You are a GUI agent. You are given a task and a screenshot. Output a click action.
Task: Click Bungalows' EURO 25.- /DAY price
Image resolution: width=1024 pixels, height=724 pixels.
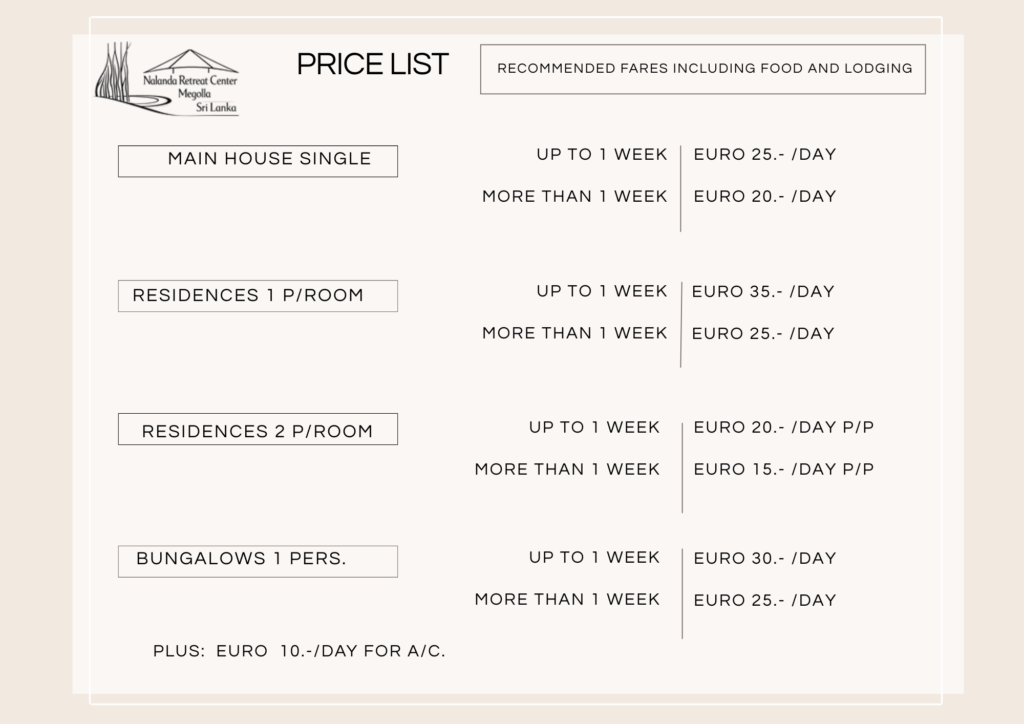[764, 601]
